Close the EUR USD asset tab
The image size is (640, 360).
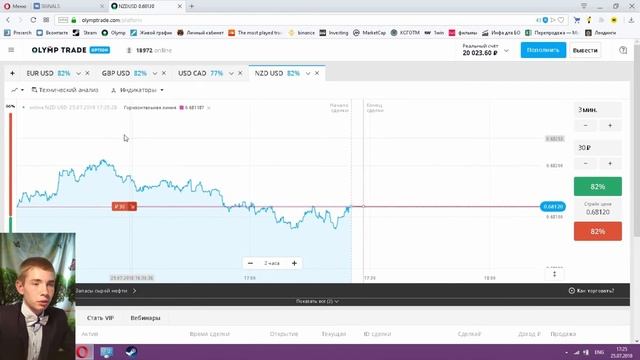87,73
